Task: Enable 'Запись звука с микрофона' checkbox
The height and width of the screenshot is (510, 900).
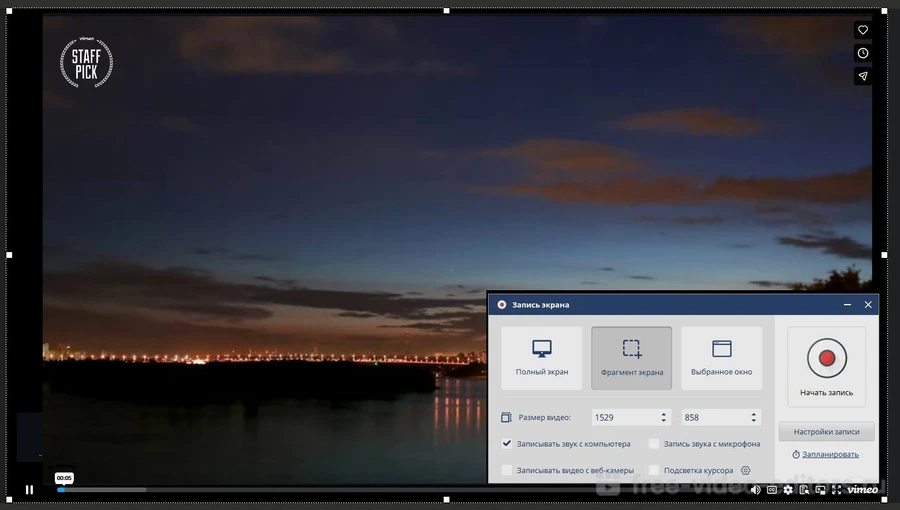Action: 654,444
